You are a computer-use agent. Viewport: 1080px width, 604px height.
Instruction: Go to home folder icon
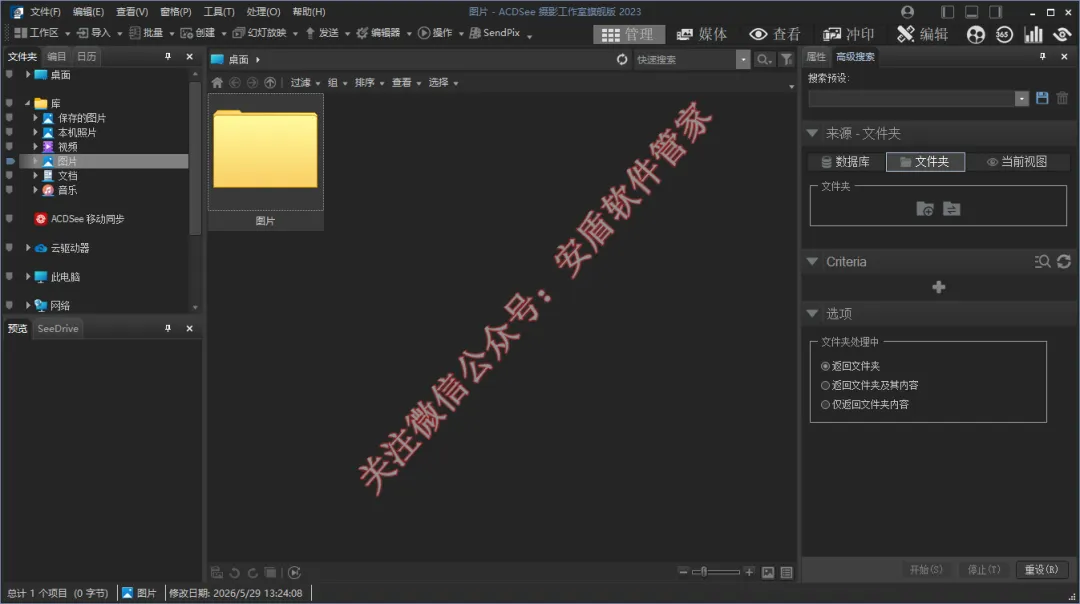pyautogui.click(x=217, y=83)
